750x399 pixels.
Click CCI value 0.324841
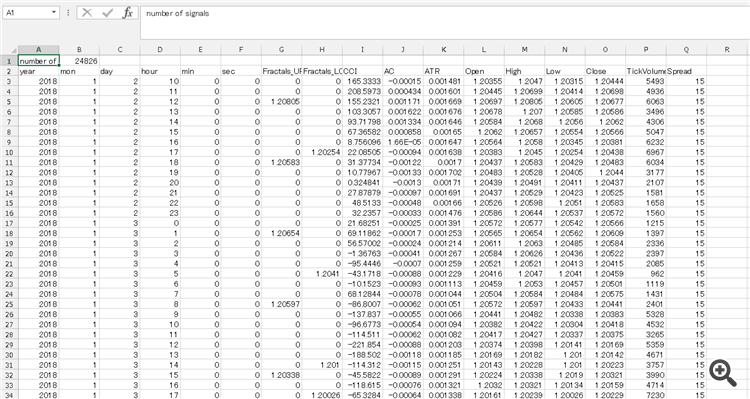click(x=362, y=182)
